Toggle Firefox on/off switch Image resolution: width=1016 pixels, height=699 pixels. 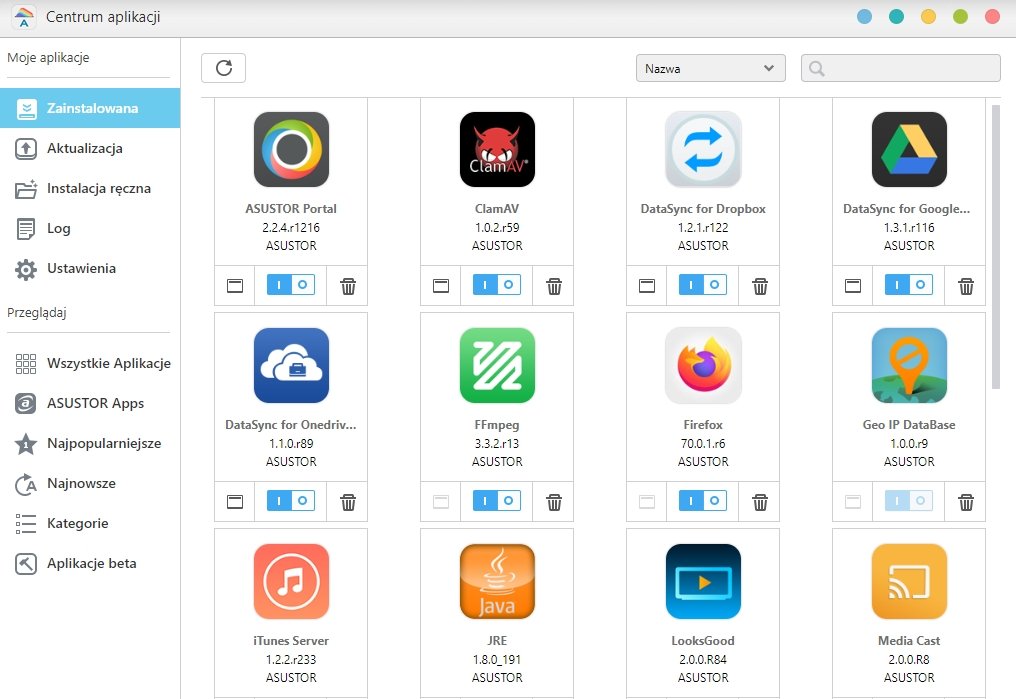click(703, 501)
